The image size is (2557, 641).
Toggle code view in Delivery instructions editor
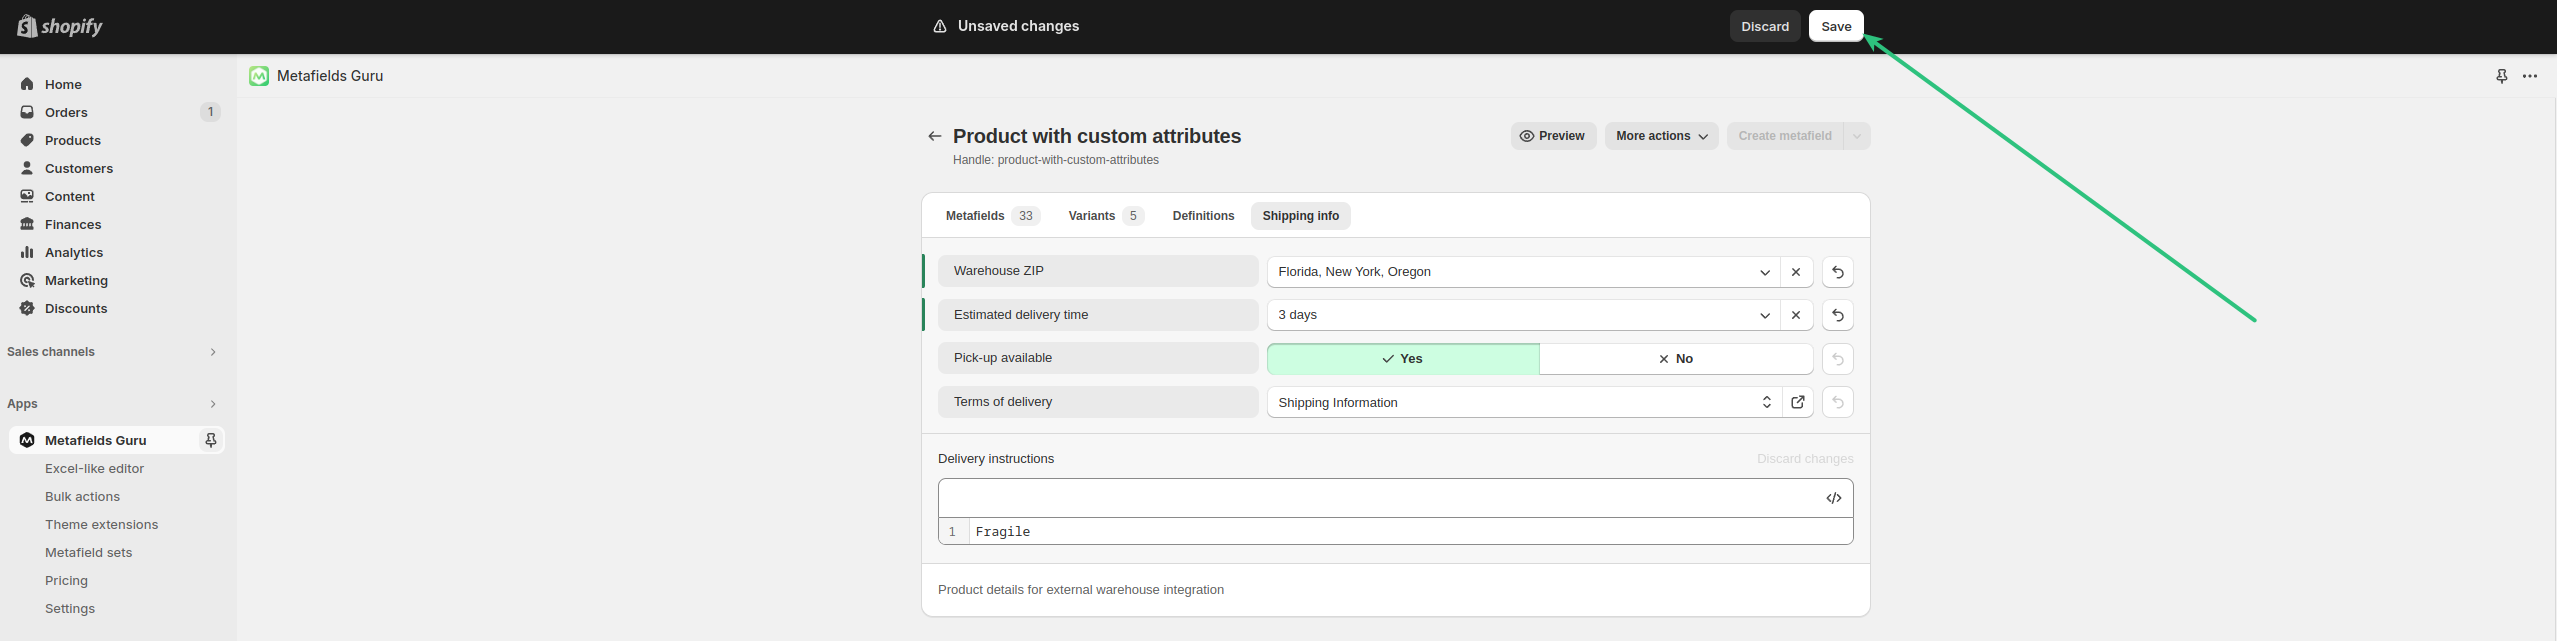point(1834,498)
